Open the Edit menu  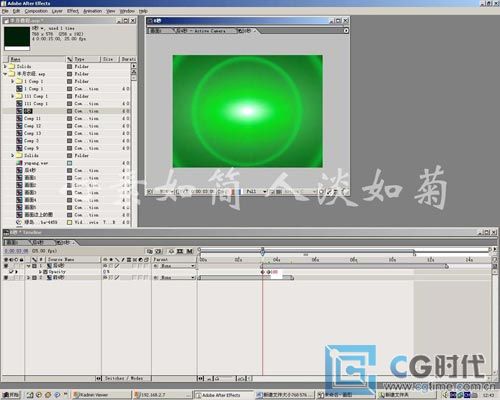(x=16, y=11)
